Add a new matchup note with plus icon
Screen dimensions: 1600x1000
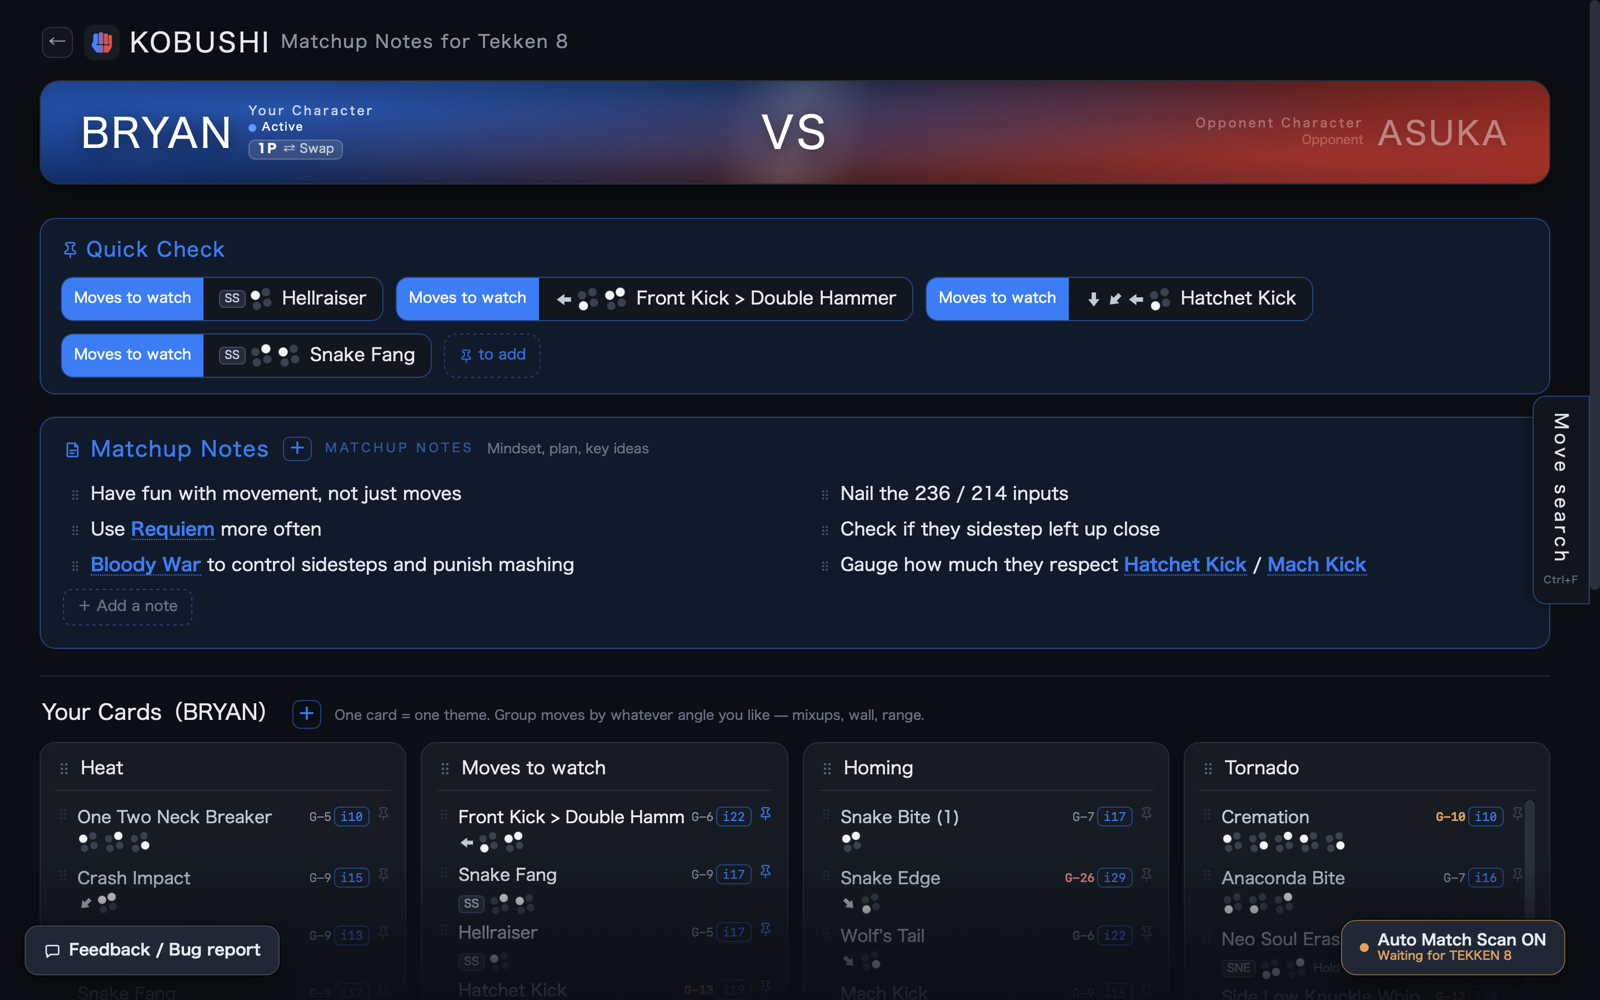pos(297,448)
